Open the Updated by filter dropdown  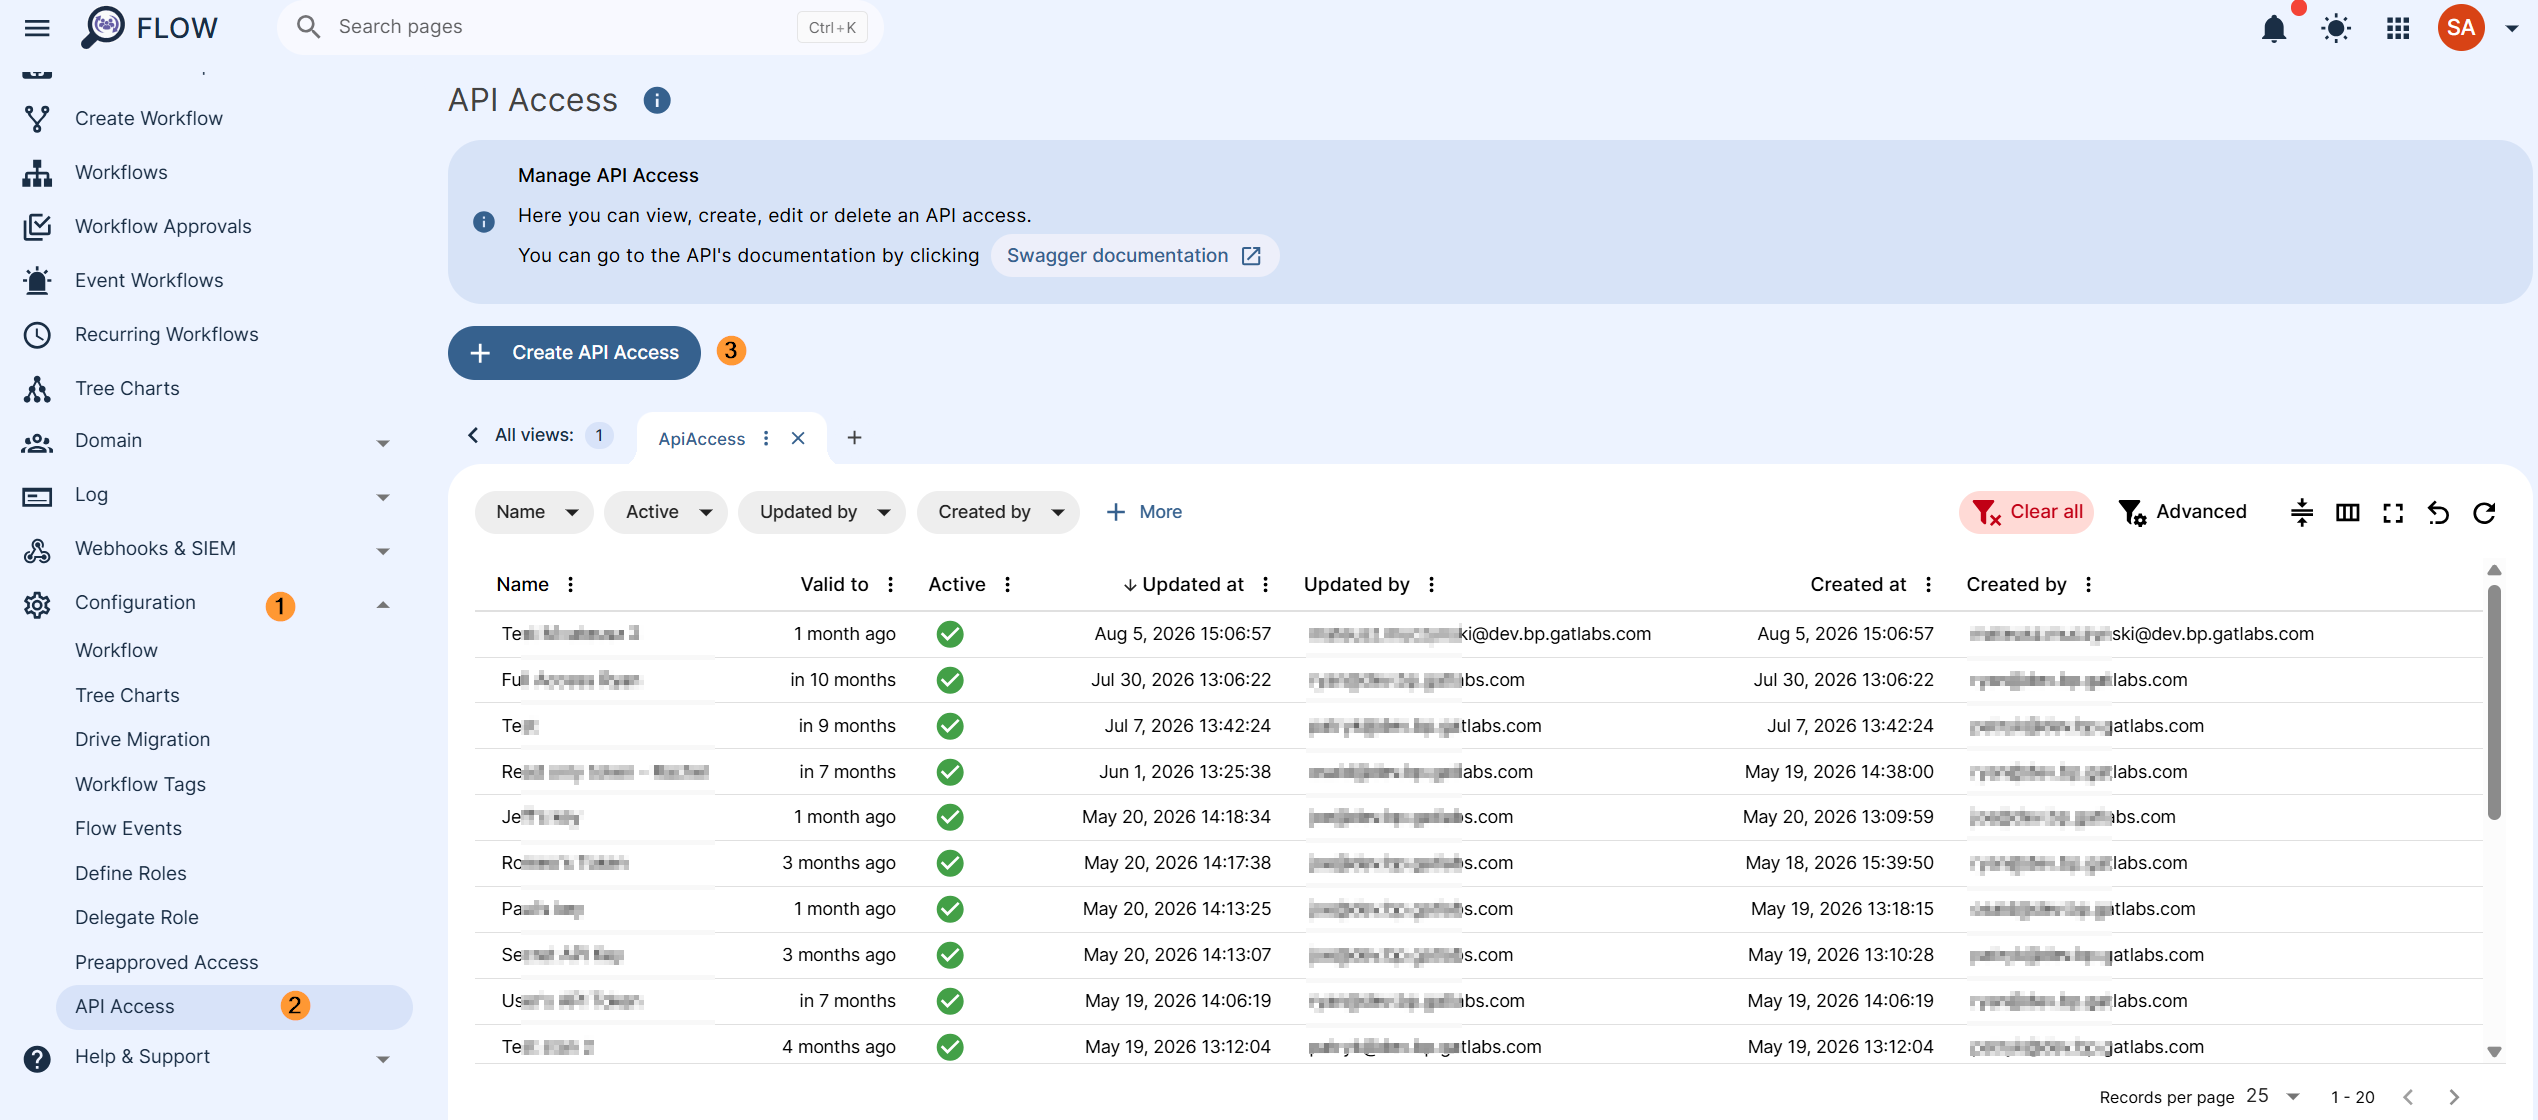pos(821,512)
